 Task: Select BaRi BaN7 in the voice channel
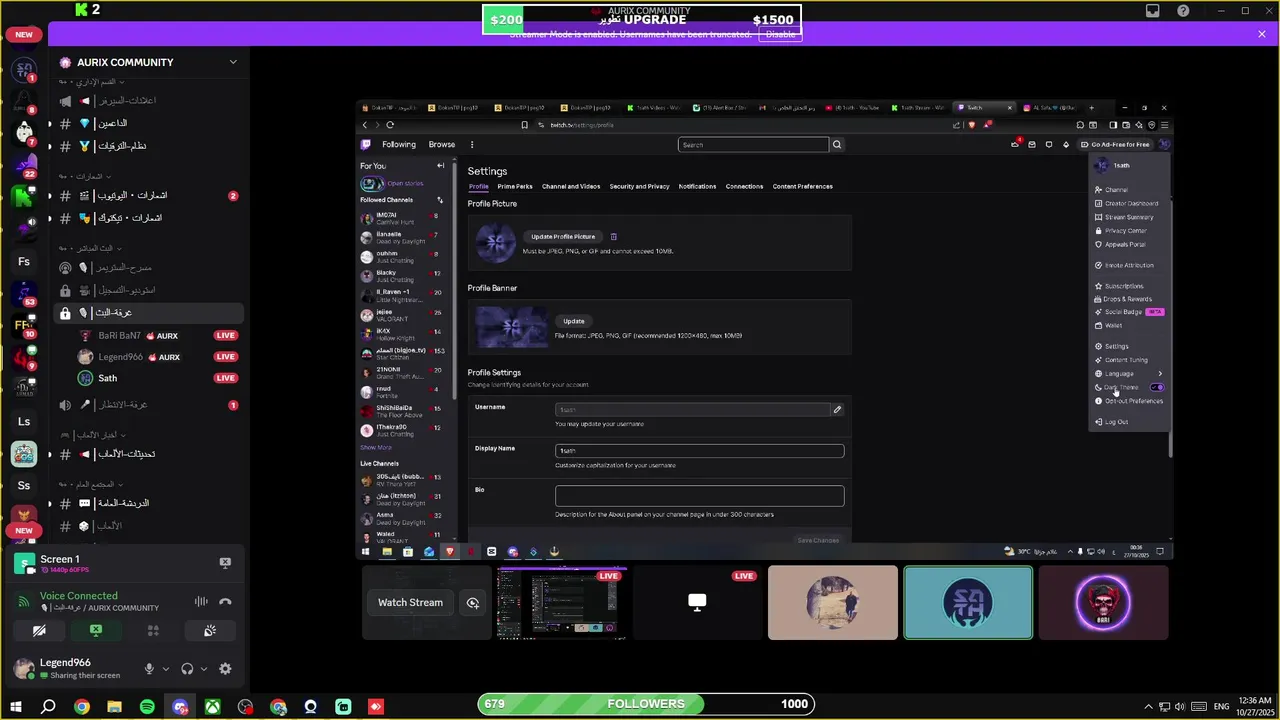(x=158, y=336)
